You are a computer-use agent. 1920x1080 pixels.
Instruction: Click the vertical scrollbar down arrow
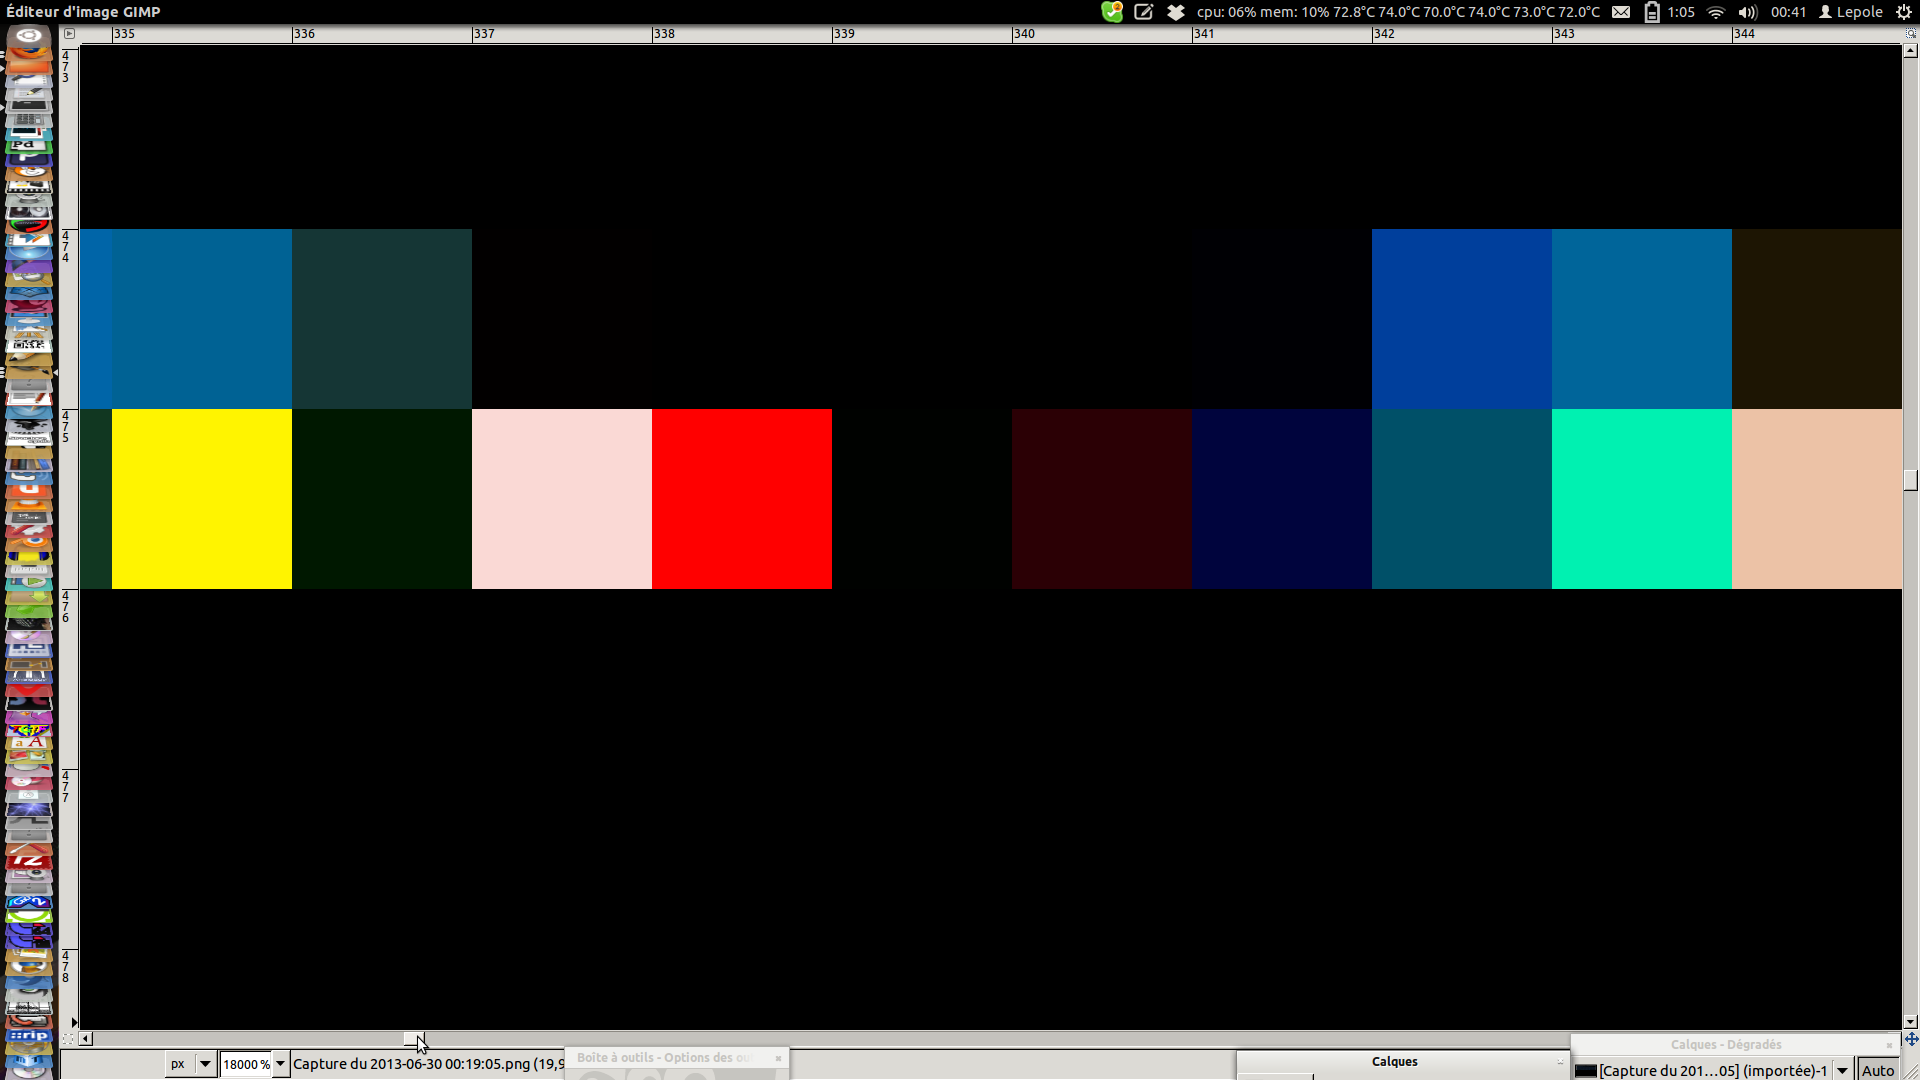coord(1911,1022)
